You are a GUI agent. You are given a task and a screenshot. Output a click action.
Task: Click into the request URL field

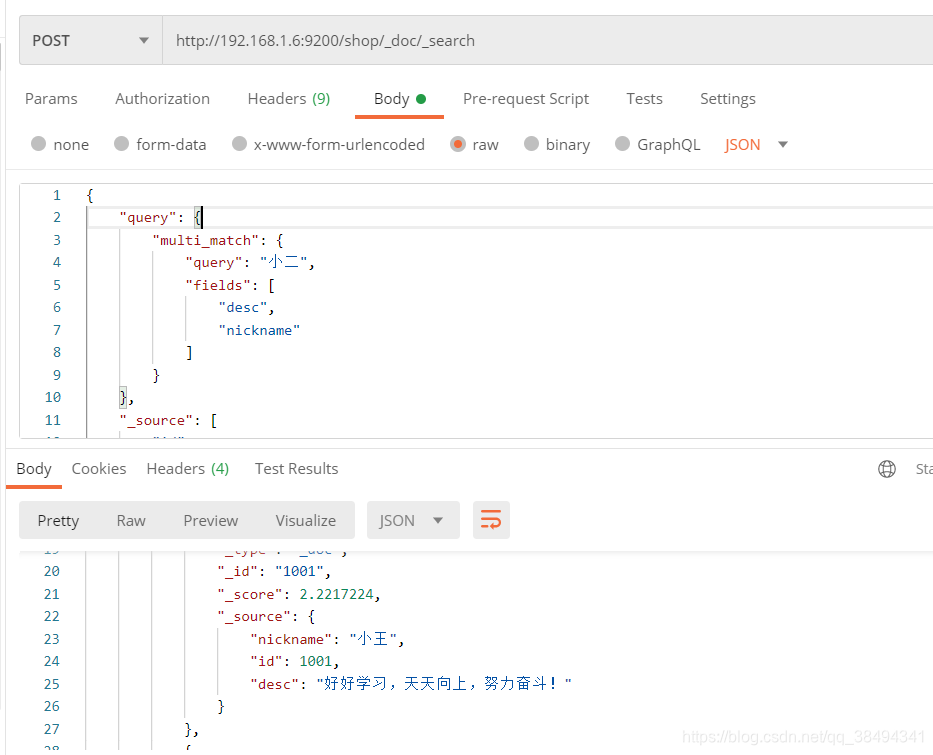[540, 41]
